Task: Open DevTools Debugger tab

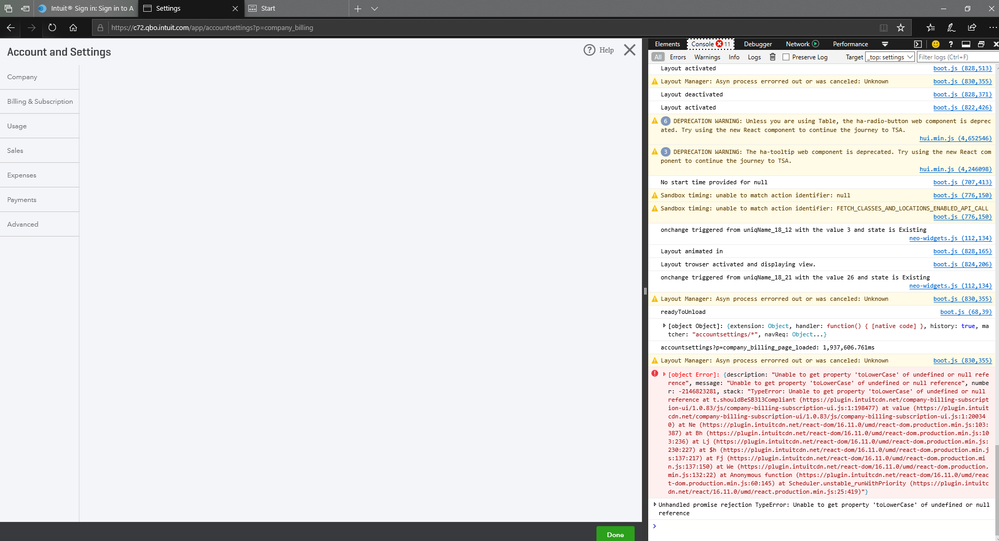Action: coord(758,44)
